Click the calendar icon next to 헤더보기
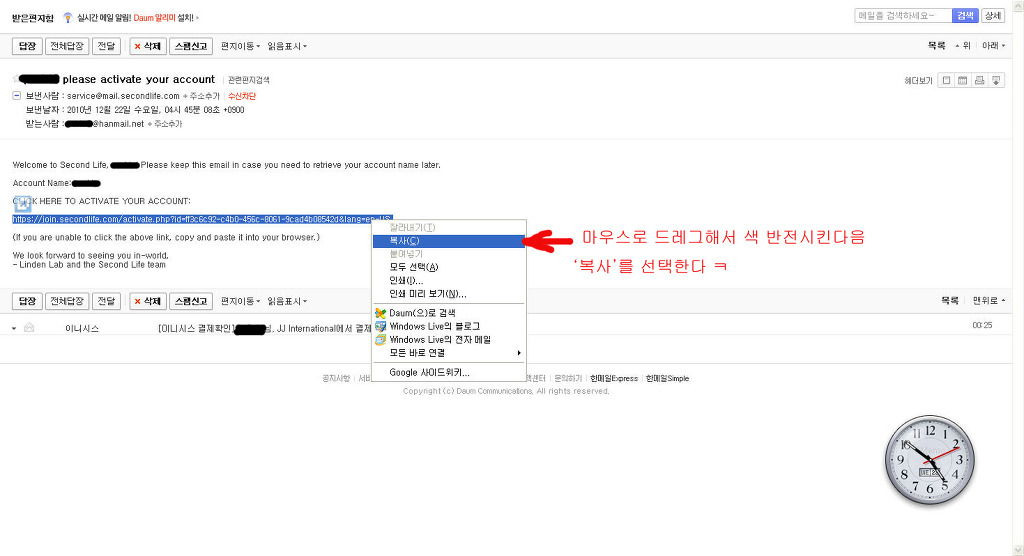Viewport: 1024px width, 556px height. point(963,80)
